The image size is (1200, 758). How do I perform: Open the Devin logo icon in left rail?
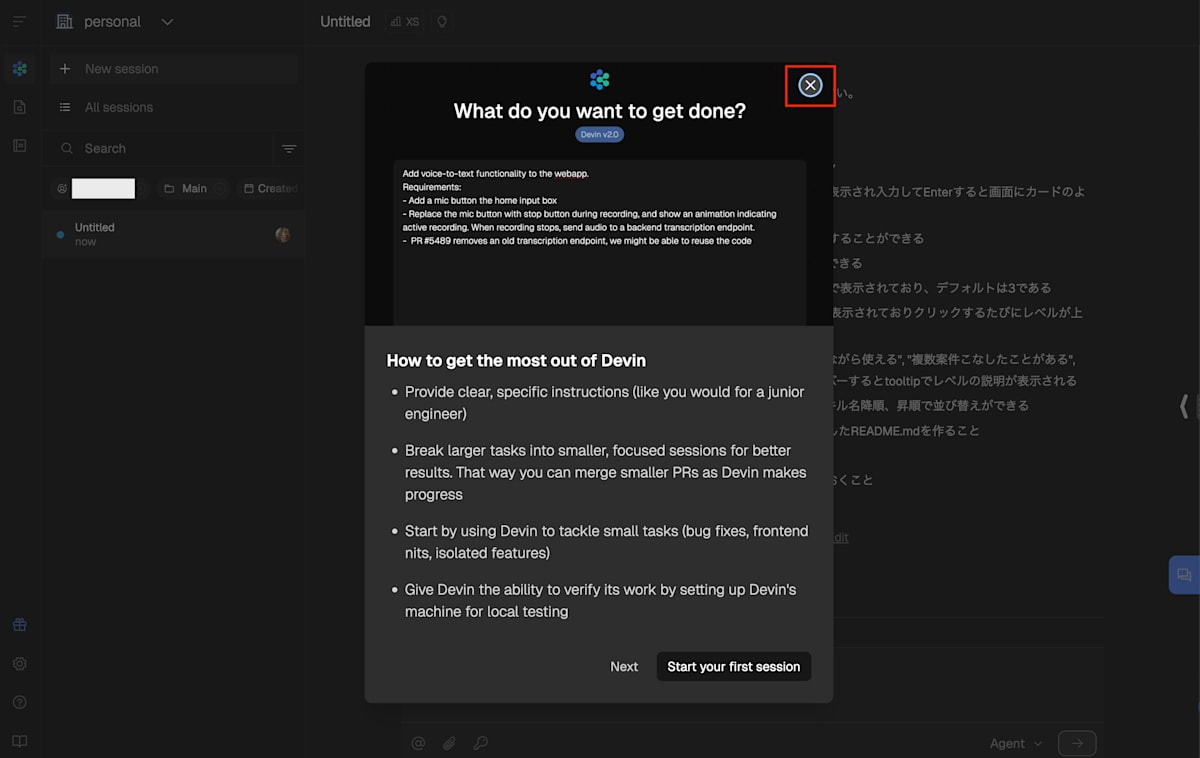click(20, 69)
